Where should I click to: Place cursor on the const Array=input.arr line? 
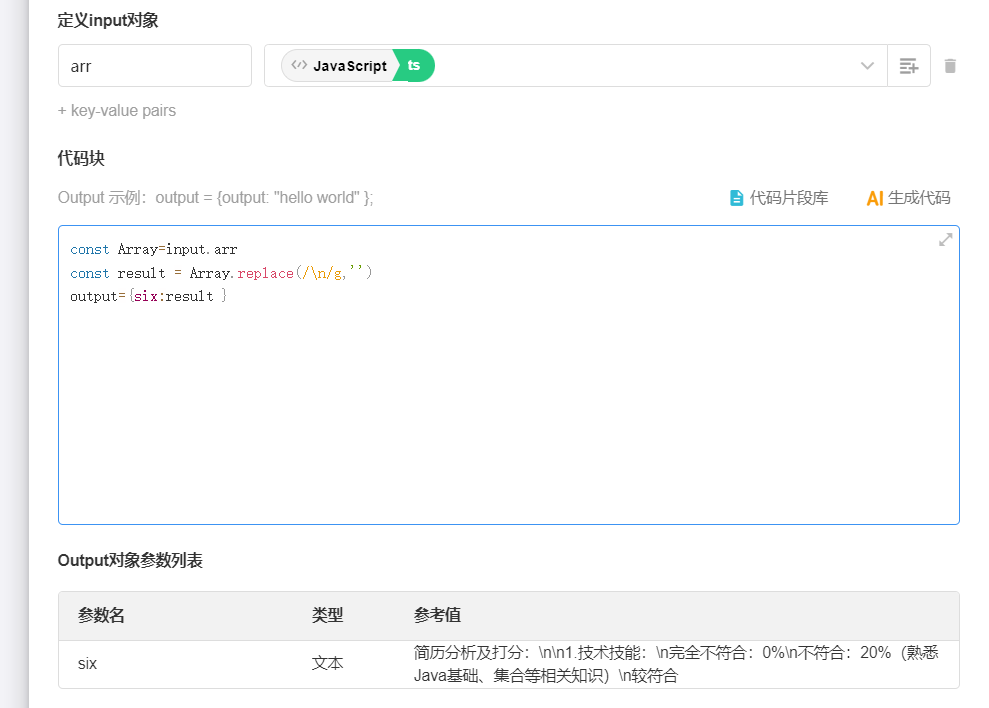coord(154,249)
